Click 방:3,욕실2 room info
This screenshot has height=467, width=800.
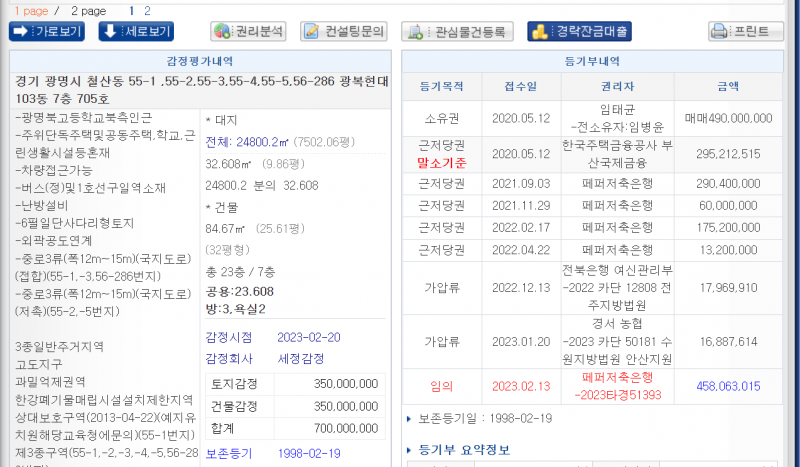coord(235,309)
